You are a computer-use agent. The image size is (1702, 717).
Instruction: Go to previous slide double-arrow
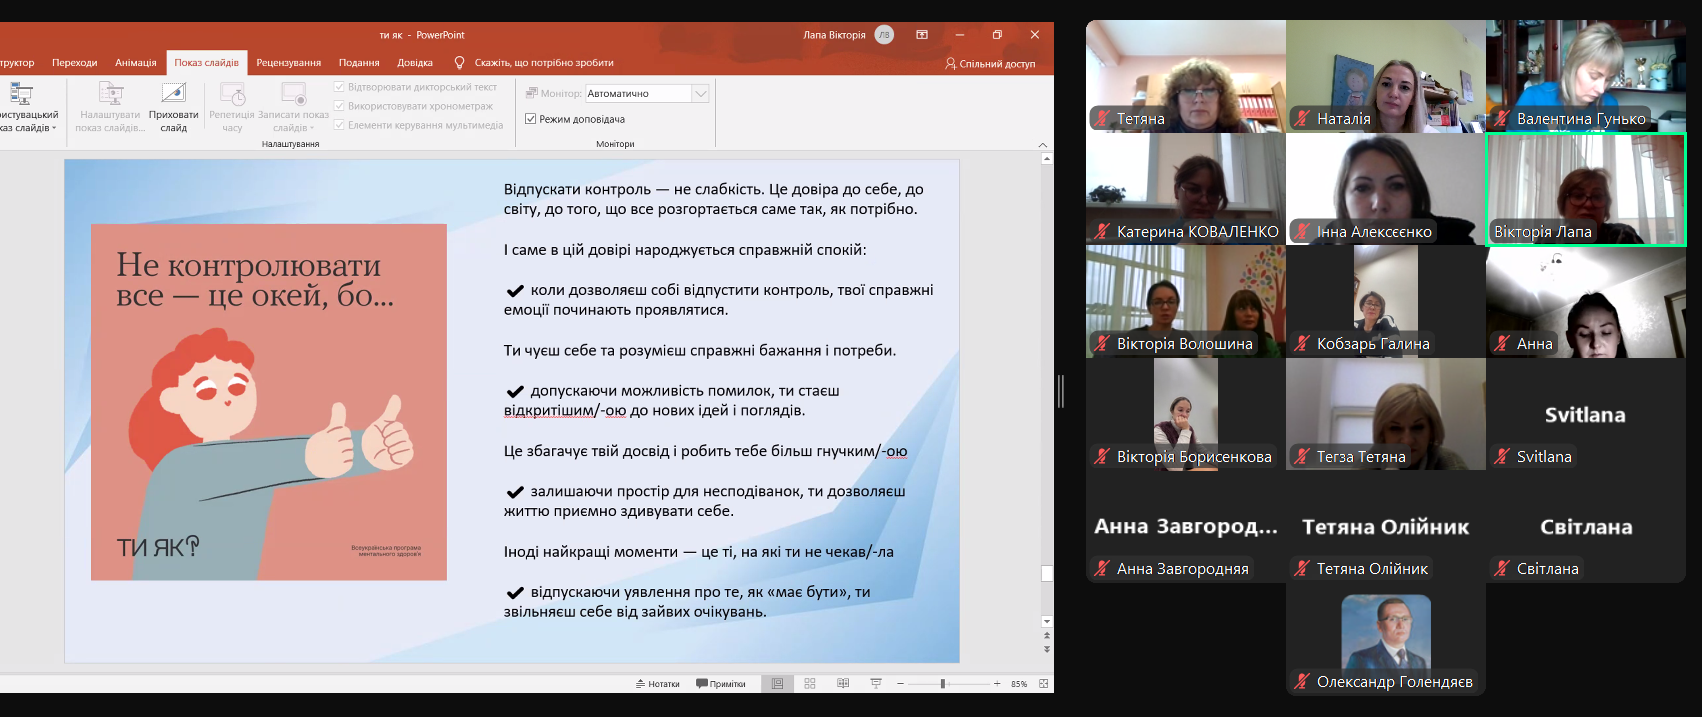[x=1047, y=636]
